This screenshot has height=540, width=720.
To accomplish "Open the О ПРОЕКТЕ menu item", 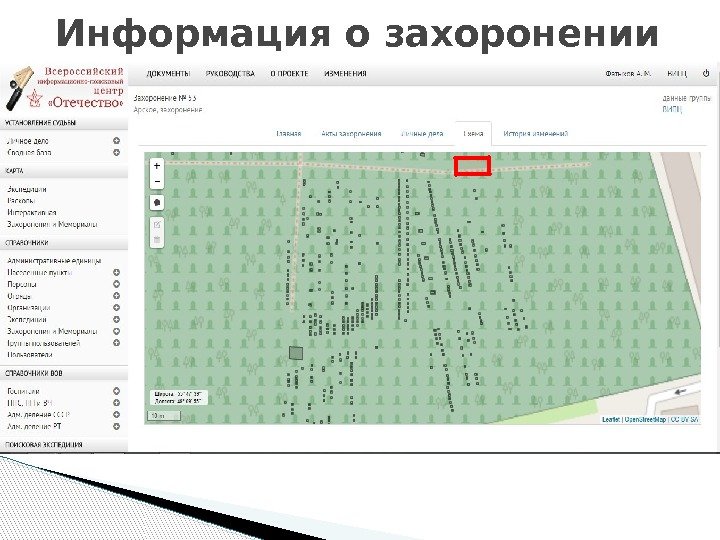I will 289,73.
